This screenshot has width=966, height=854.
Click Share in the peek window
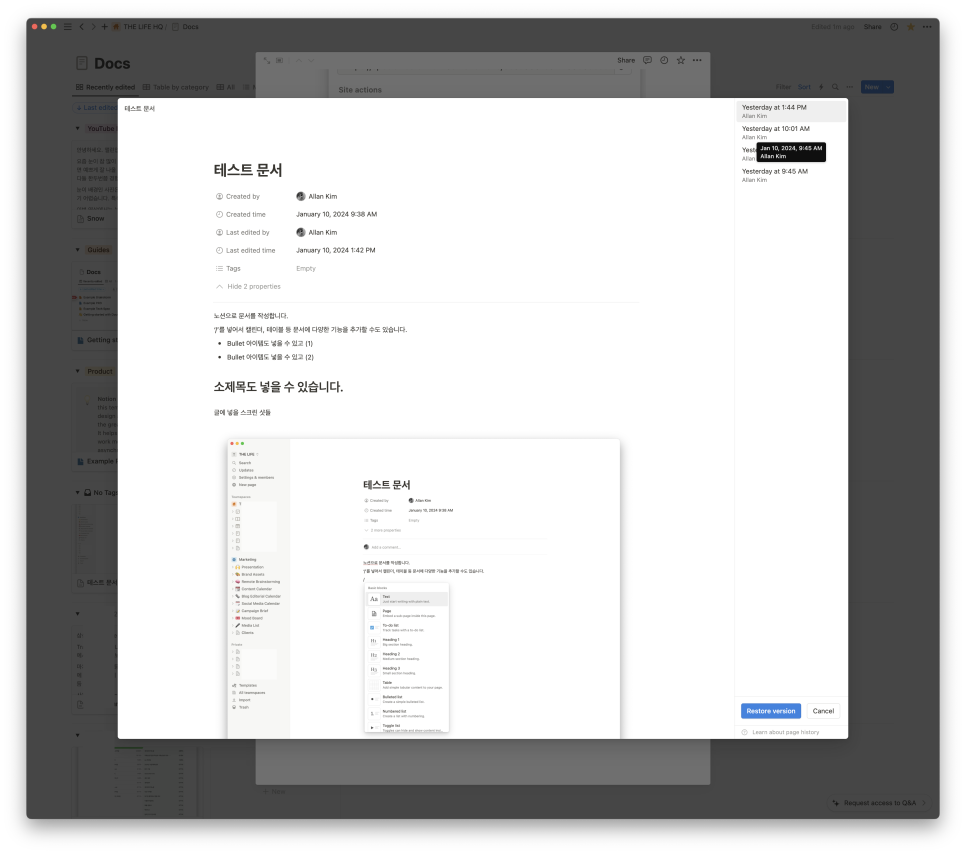pos(626,60)
